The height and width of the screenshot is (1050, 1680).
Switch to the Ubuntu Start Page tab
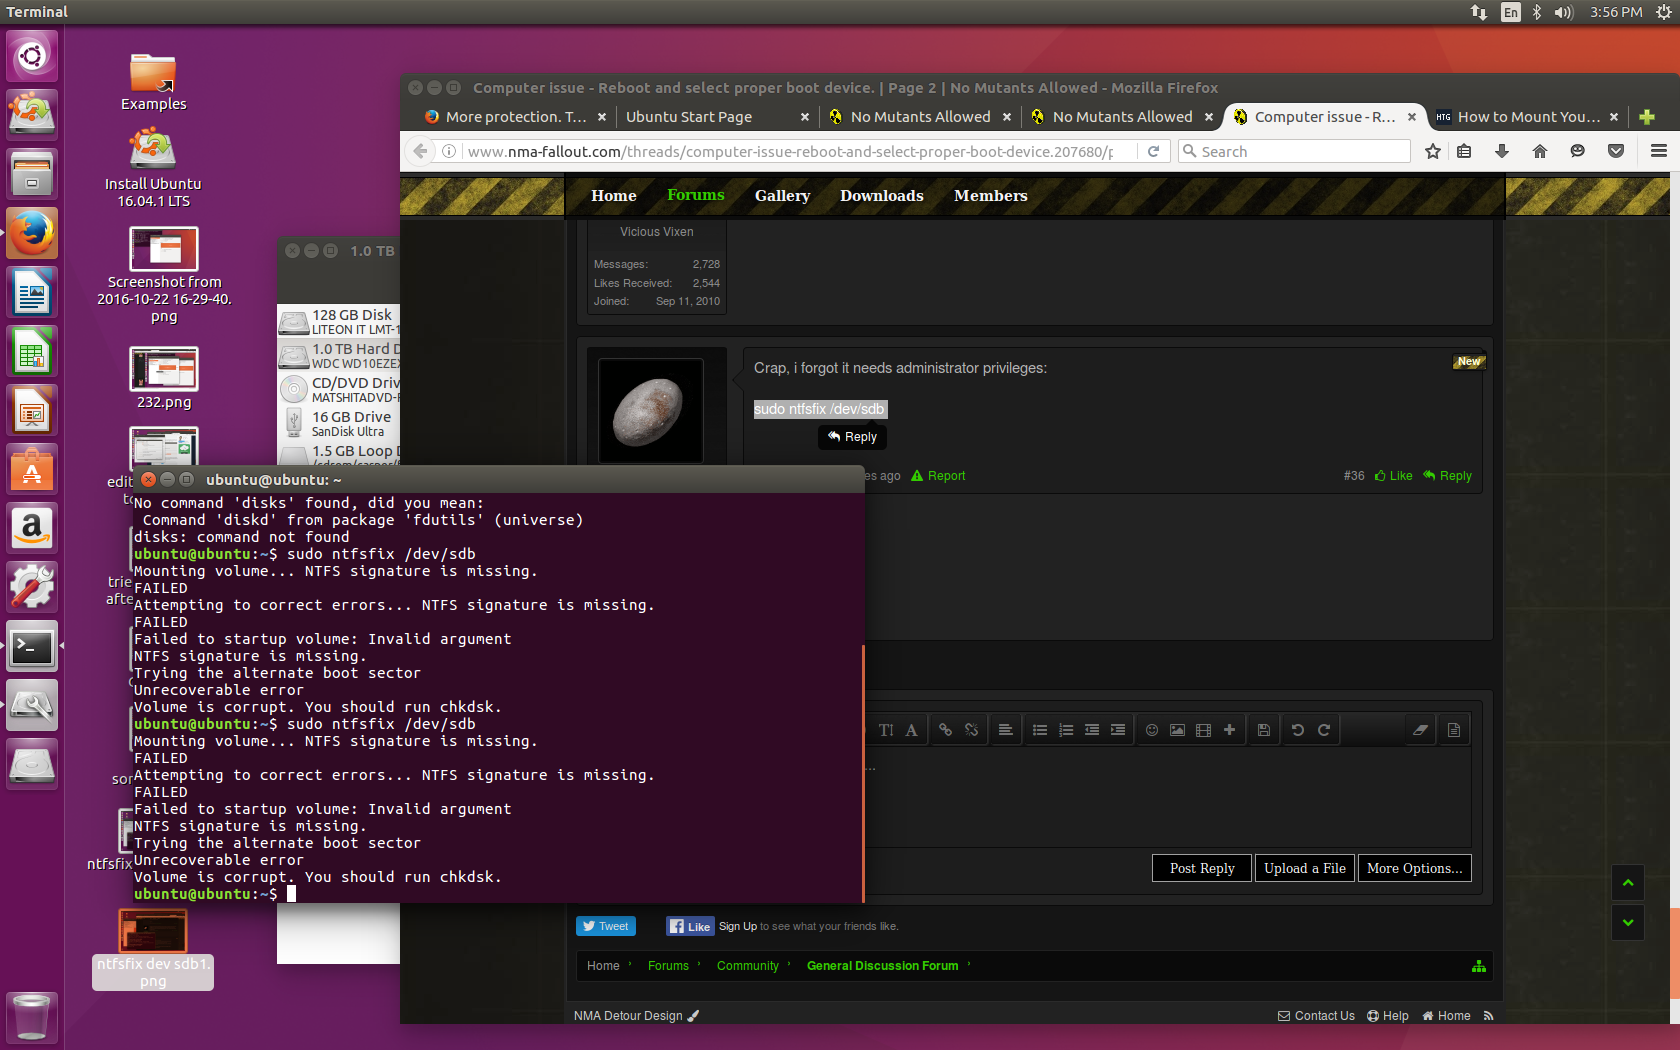click(x=688, y=117)
